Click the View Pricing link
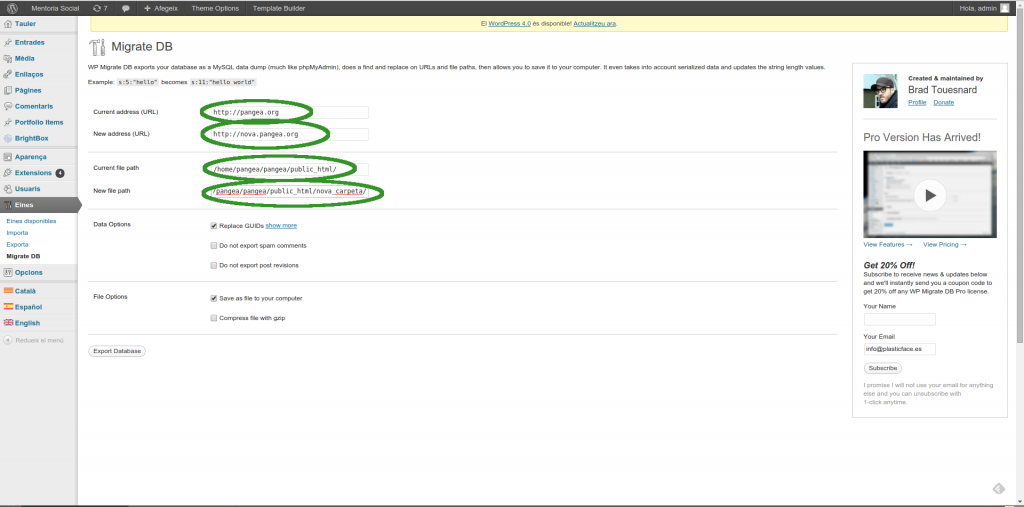This screenshot has width=1024, height=507. coord(944,244)
